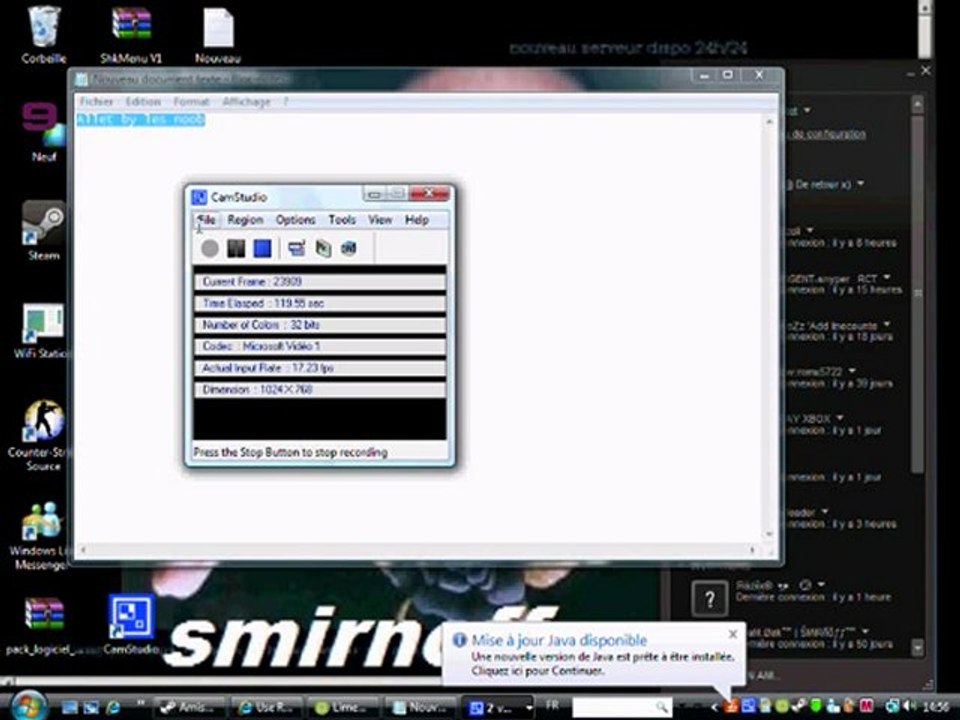Click Switch Between Windows quick launch icon
This screenshot has height=720, width=960.
click(91, 707)
